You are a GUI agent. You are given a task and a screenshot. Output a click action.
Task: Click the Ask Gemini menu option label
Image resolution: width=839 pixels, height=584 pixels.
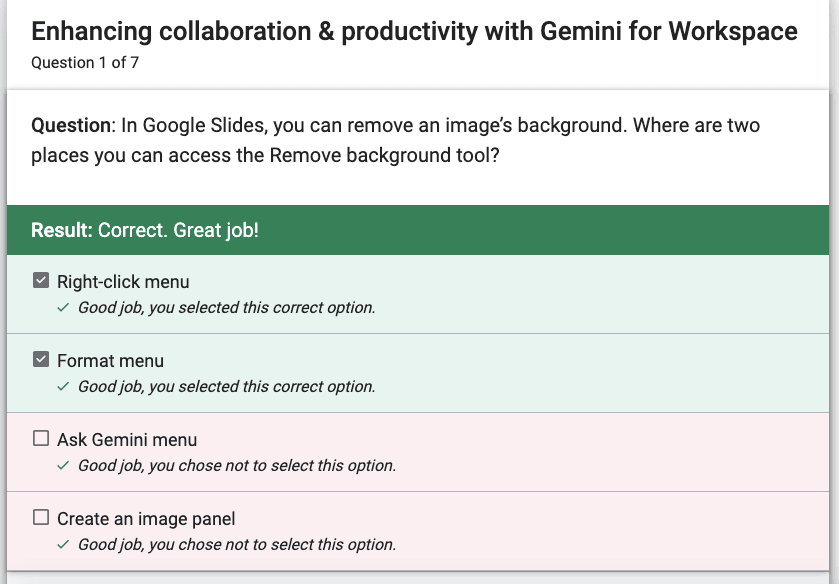[x=127, y=439]
